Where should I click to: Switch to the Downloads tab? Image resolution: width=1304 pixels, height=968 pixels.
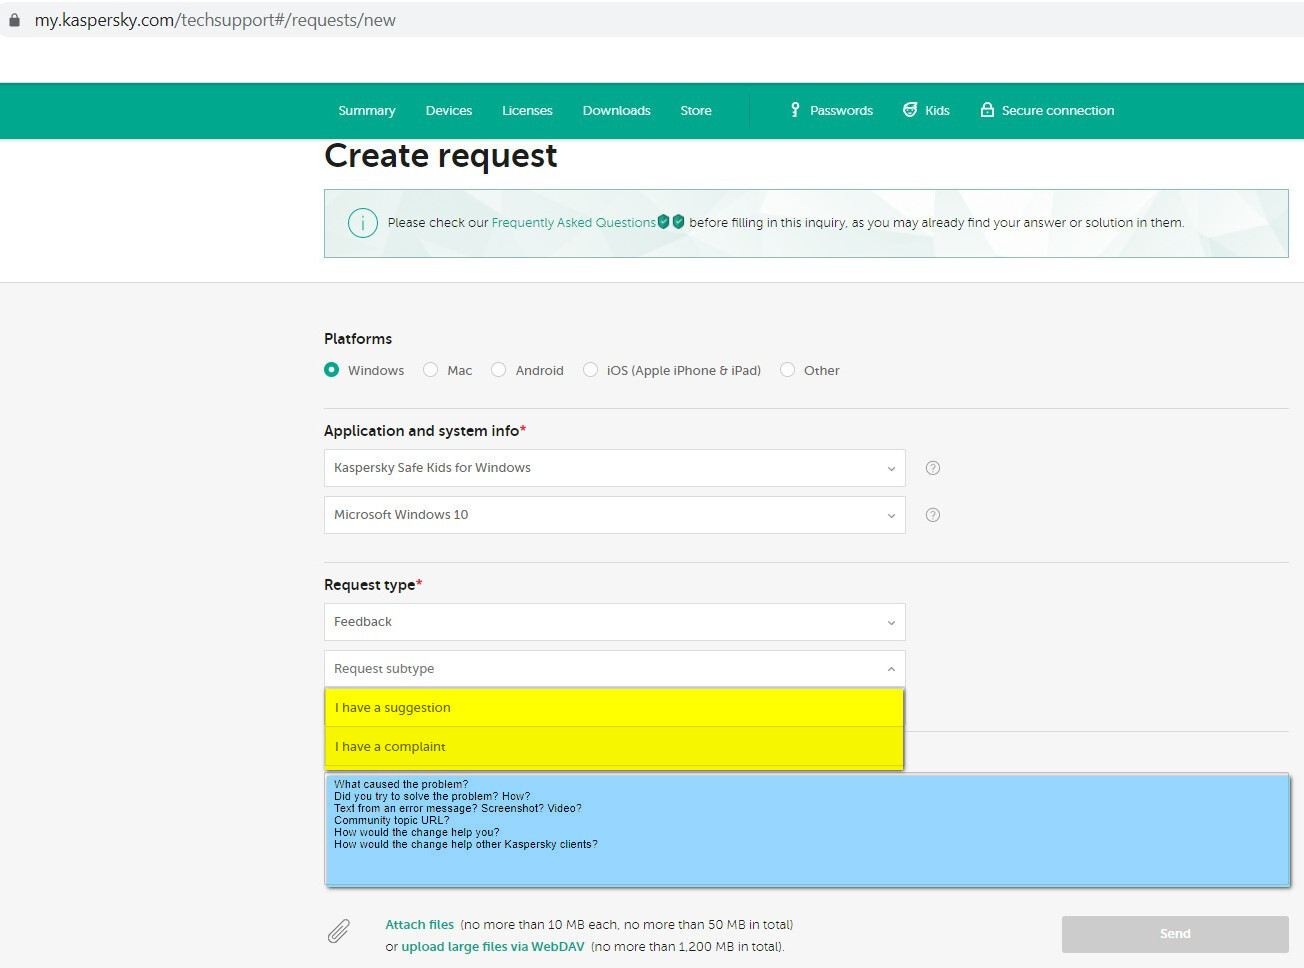[617, 111]
